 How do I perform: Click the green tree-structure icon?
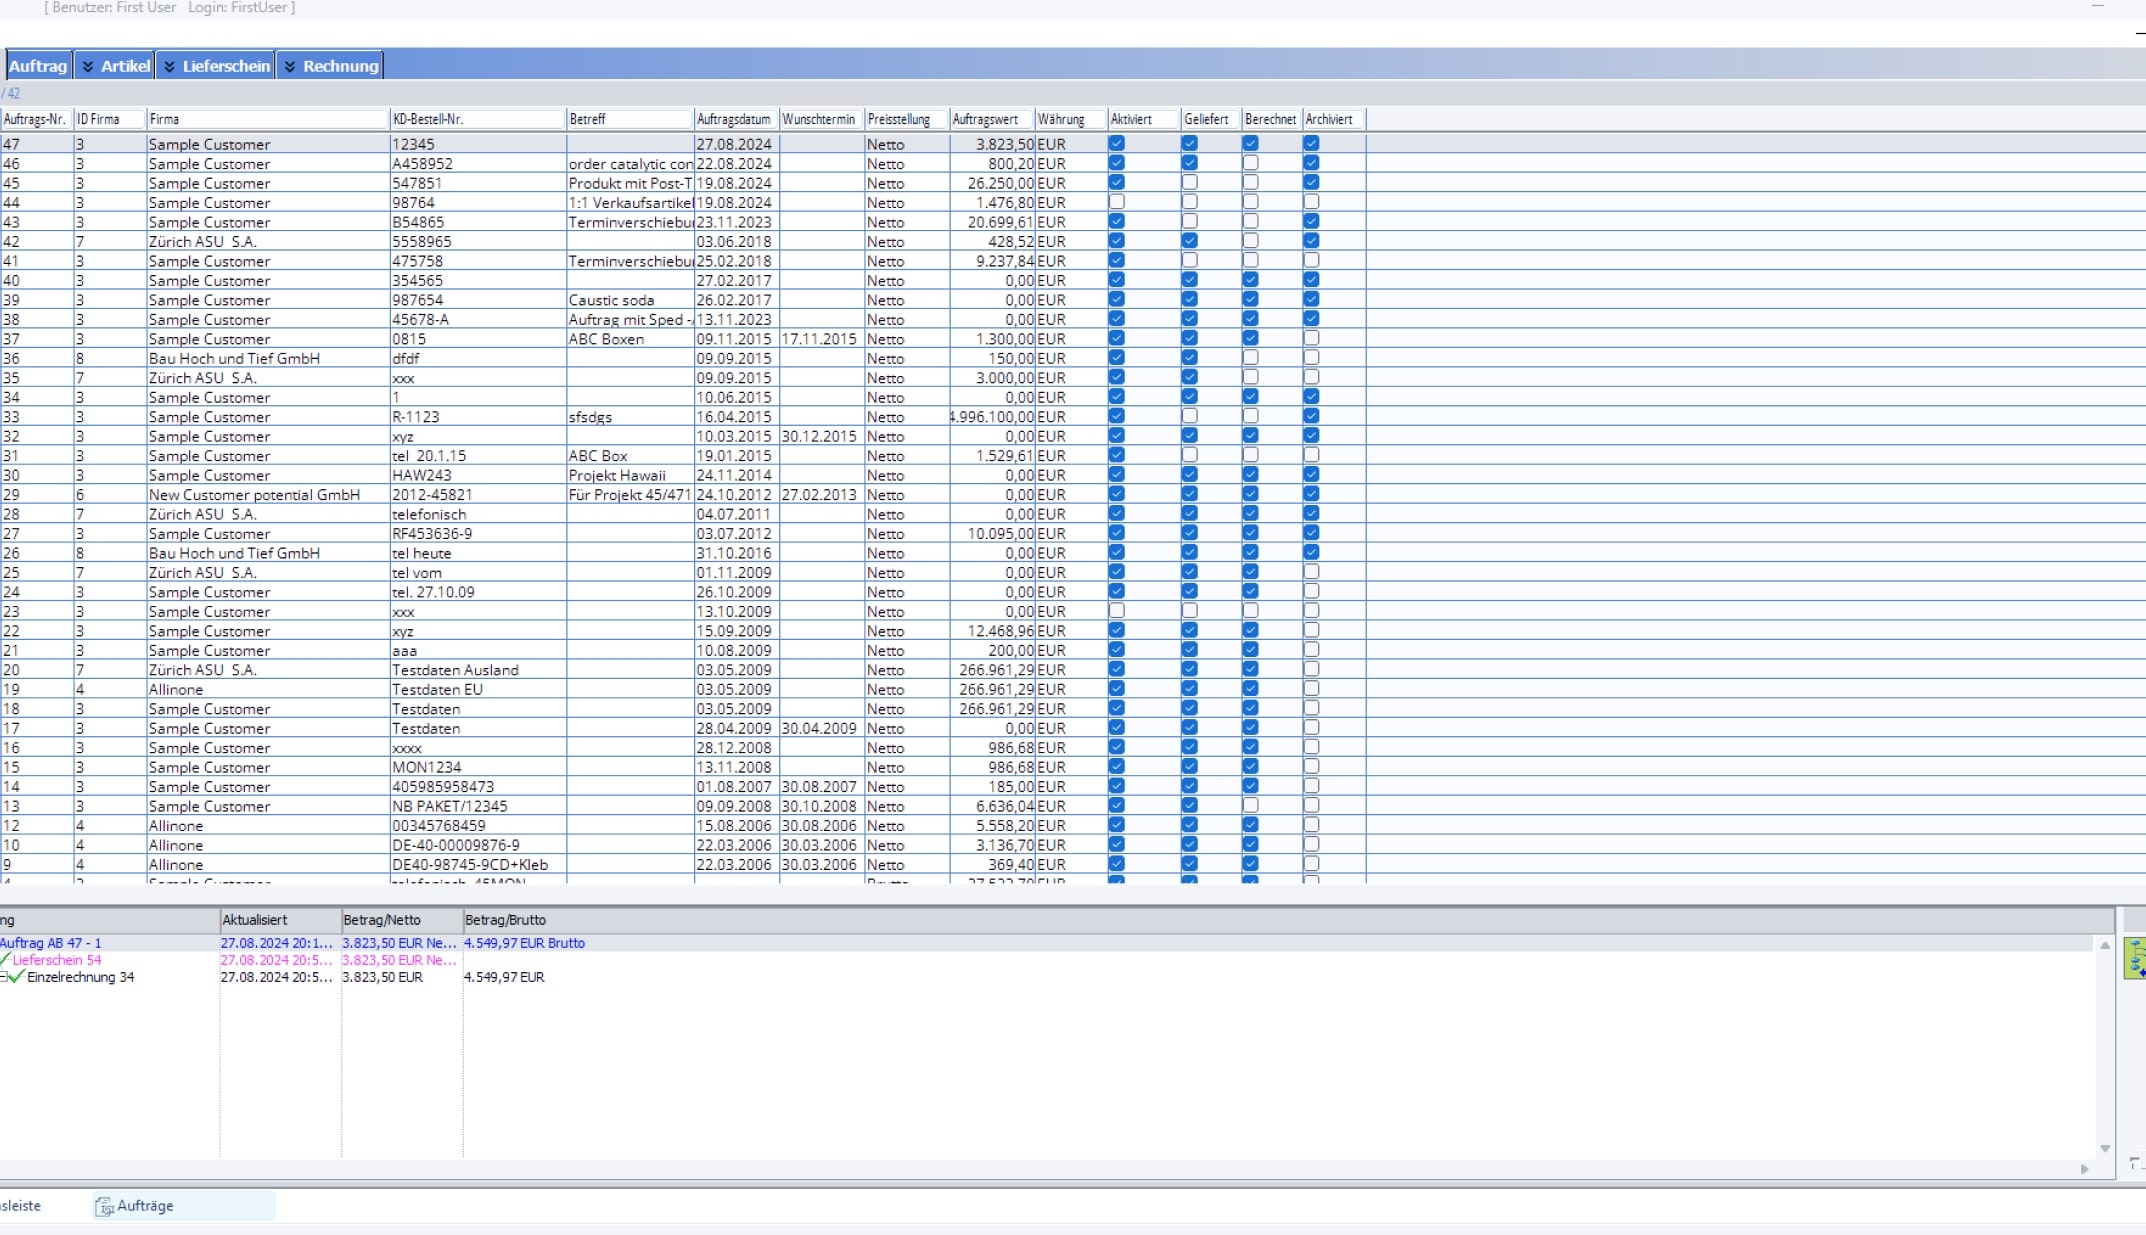coord(2135,958)
